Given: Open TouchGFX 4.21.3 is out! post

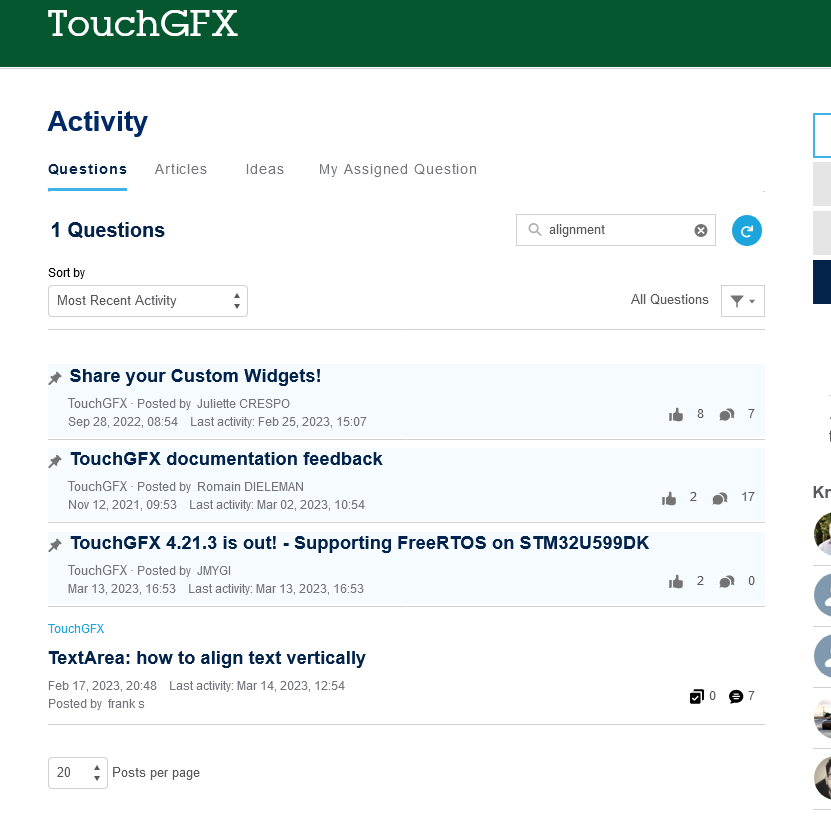Looking at the screenshot, I should [x=360, y=543].
